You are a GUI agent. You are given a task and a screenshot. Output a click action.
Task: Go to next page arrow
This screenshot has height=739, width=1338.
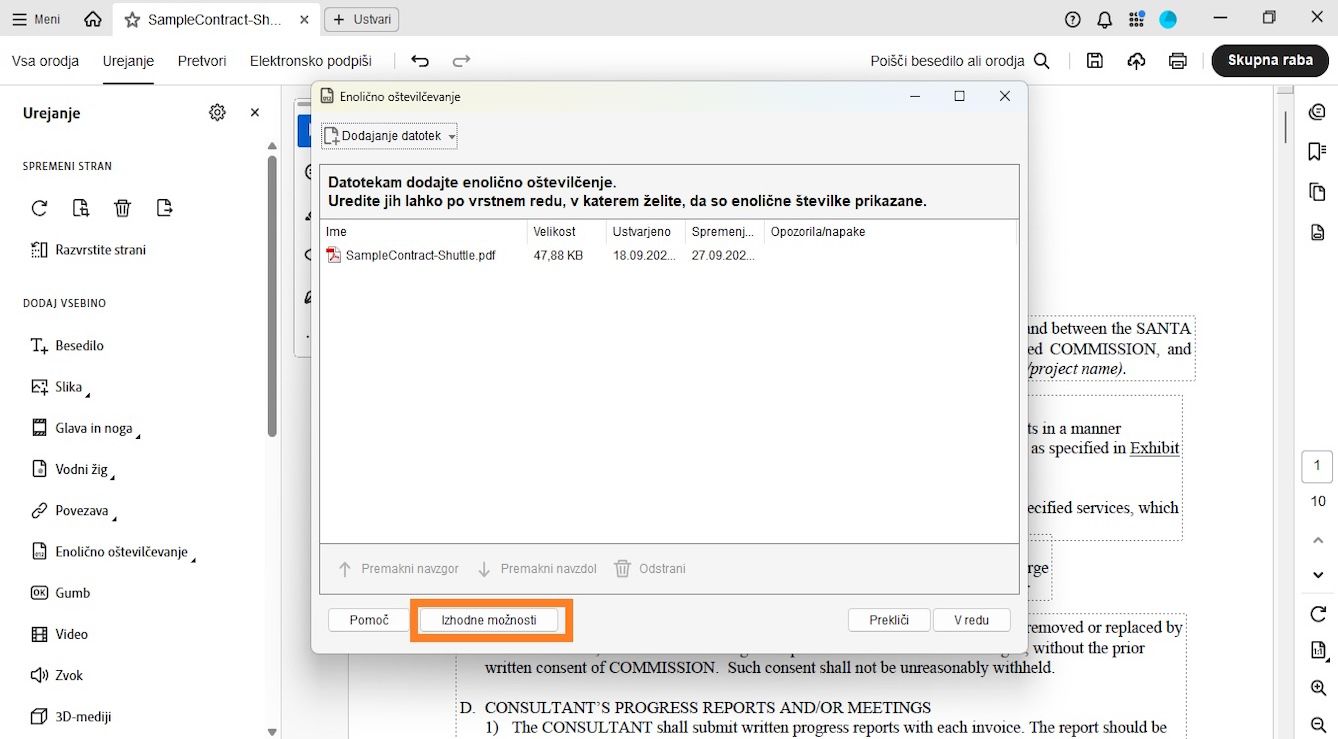(x=1318, y=575)
